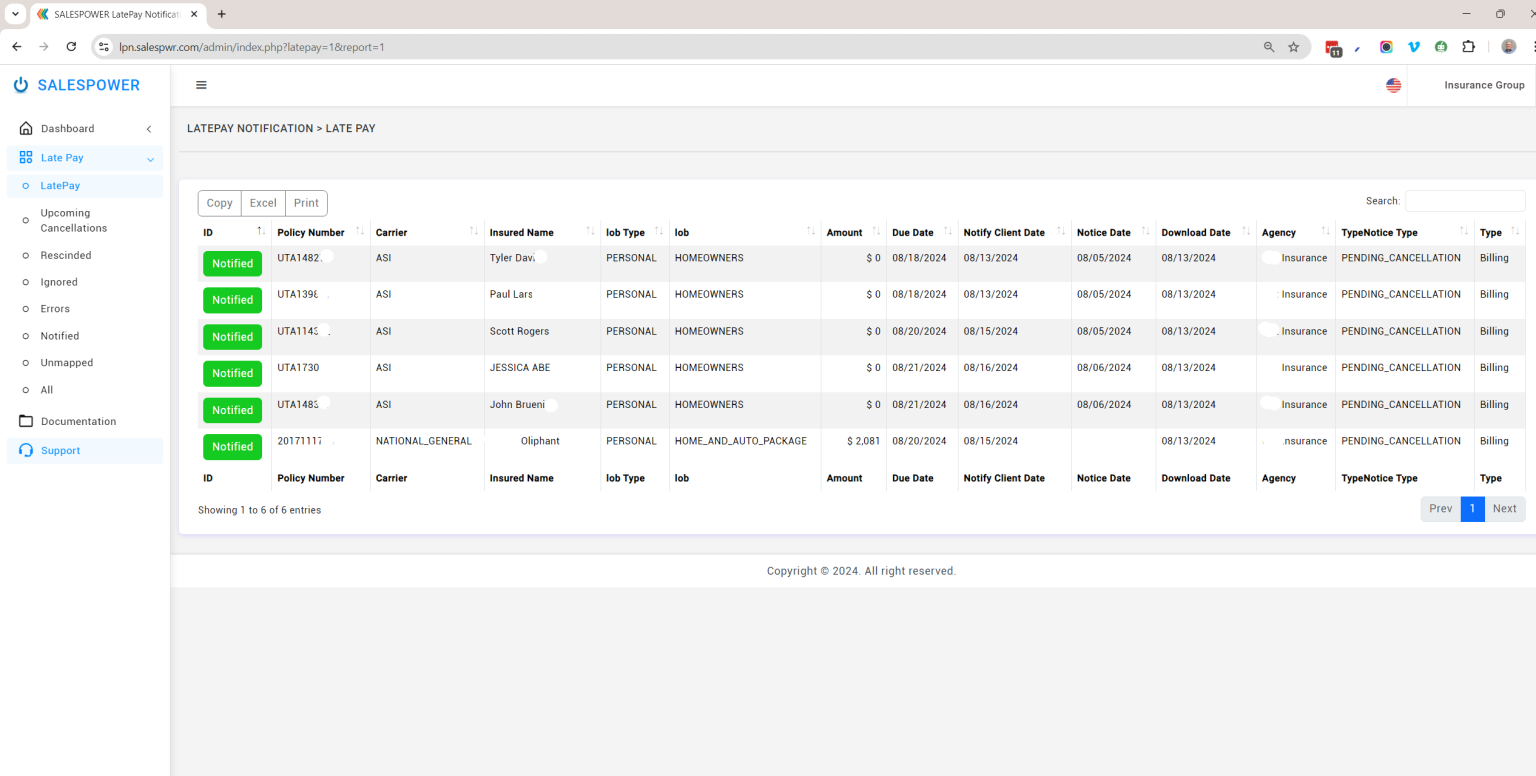The height and width of the screenshot is (776, 1536).
Task: Open the browser profile avatar
Action: coord(1509,47)
